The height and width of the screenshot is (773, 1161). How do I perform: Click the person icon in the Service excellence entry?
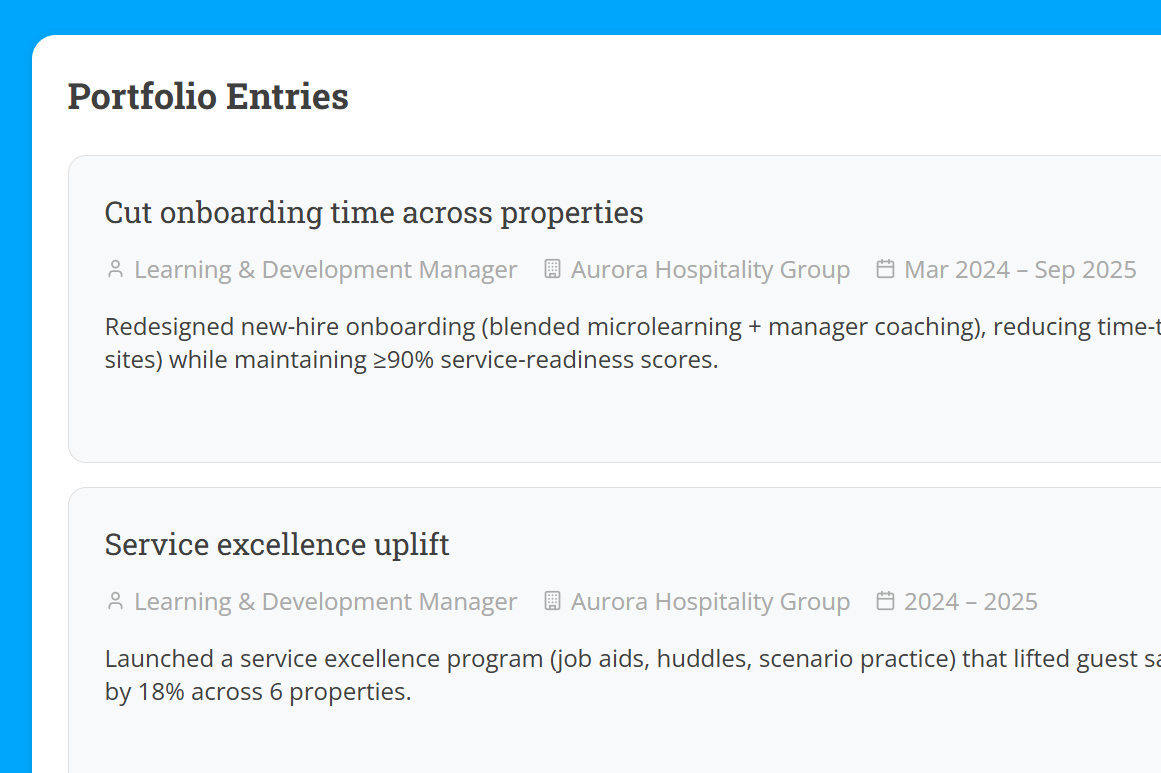coord(115,601)
